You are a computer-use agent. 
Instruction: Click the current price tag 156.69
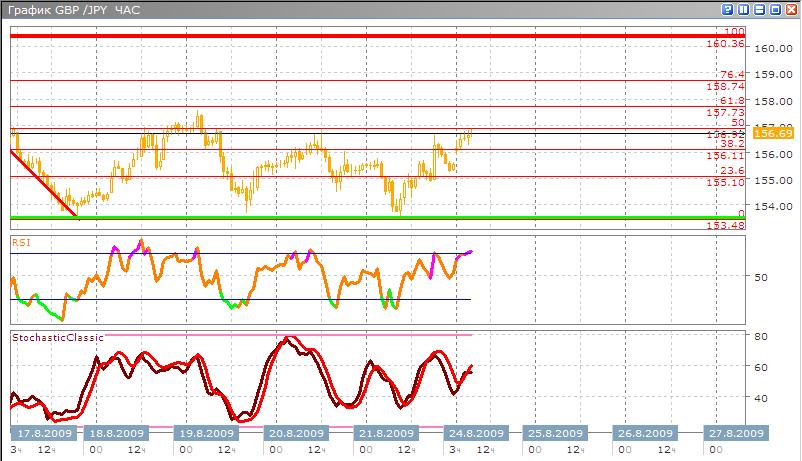point(773,133)
